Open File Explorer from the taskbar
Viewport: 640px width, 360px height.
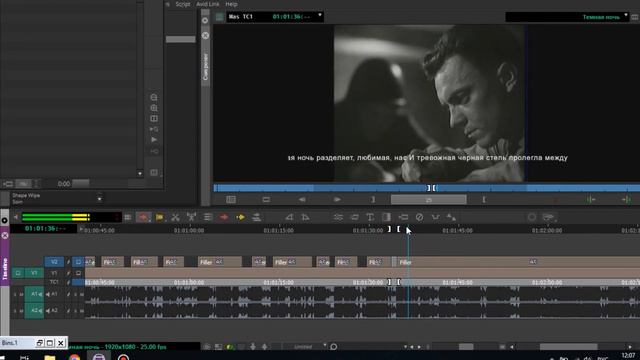coord(50,357)
